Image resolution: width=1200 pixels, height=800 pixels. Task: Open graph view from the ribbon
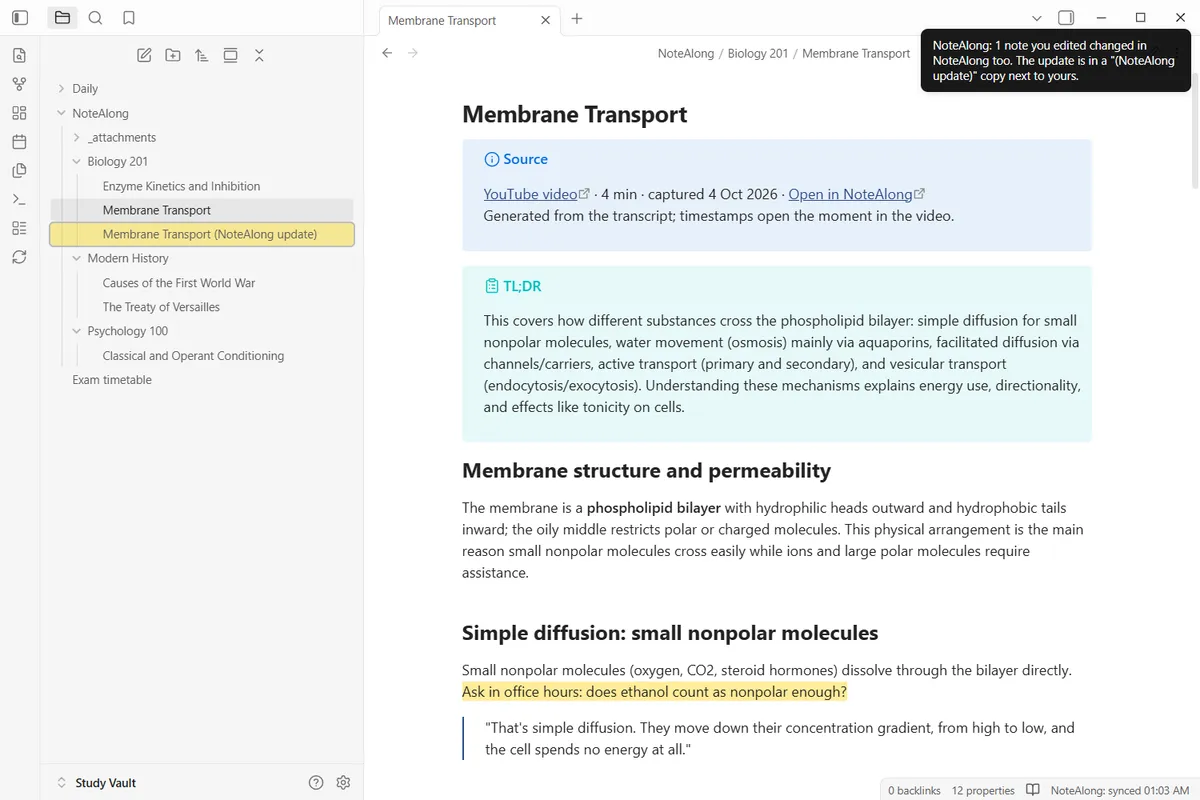tap(19, 85)
